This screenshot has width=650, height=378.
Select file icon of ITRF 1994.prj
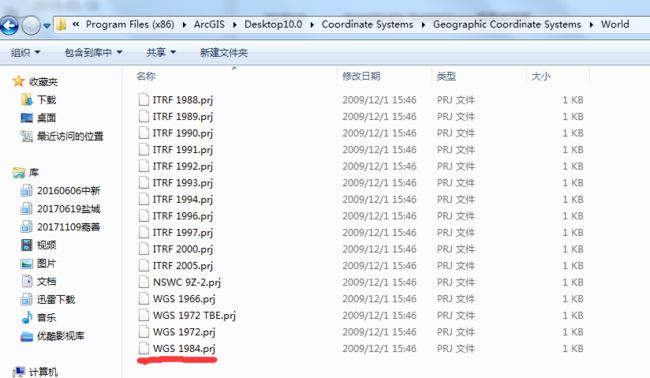click(143, 199)
